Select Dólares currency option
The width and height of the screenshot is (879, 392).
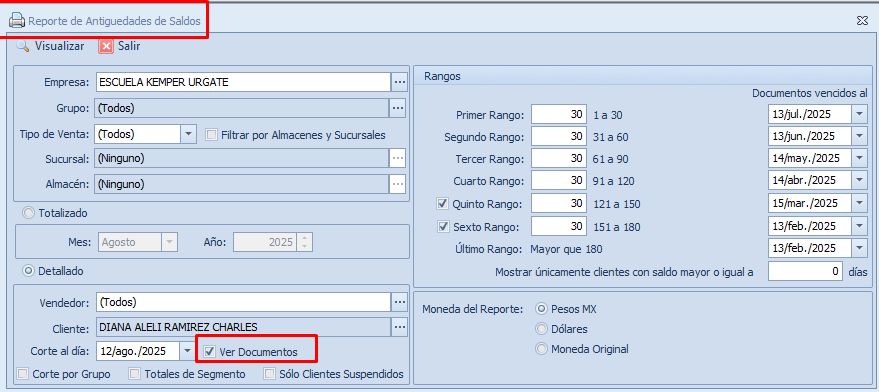541,329
